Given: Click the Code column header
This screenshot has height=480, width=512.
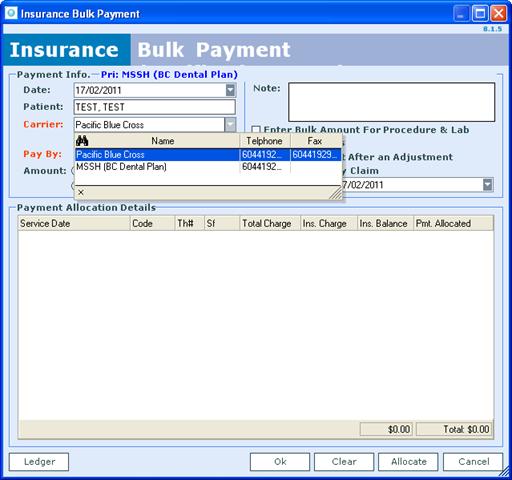Looking at the screenshot, I should pyautogui.click(x=152, y=223).
